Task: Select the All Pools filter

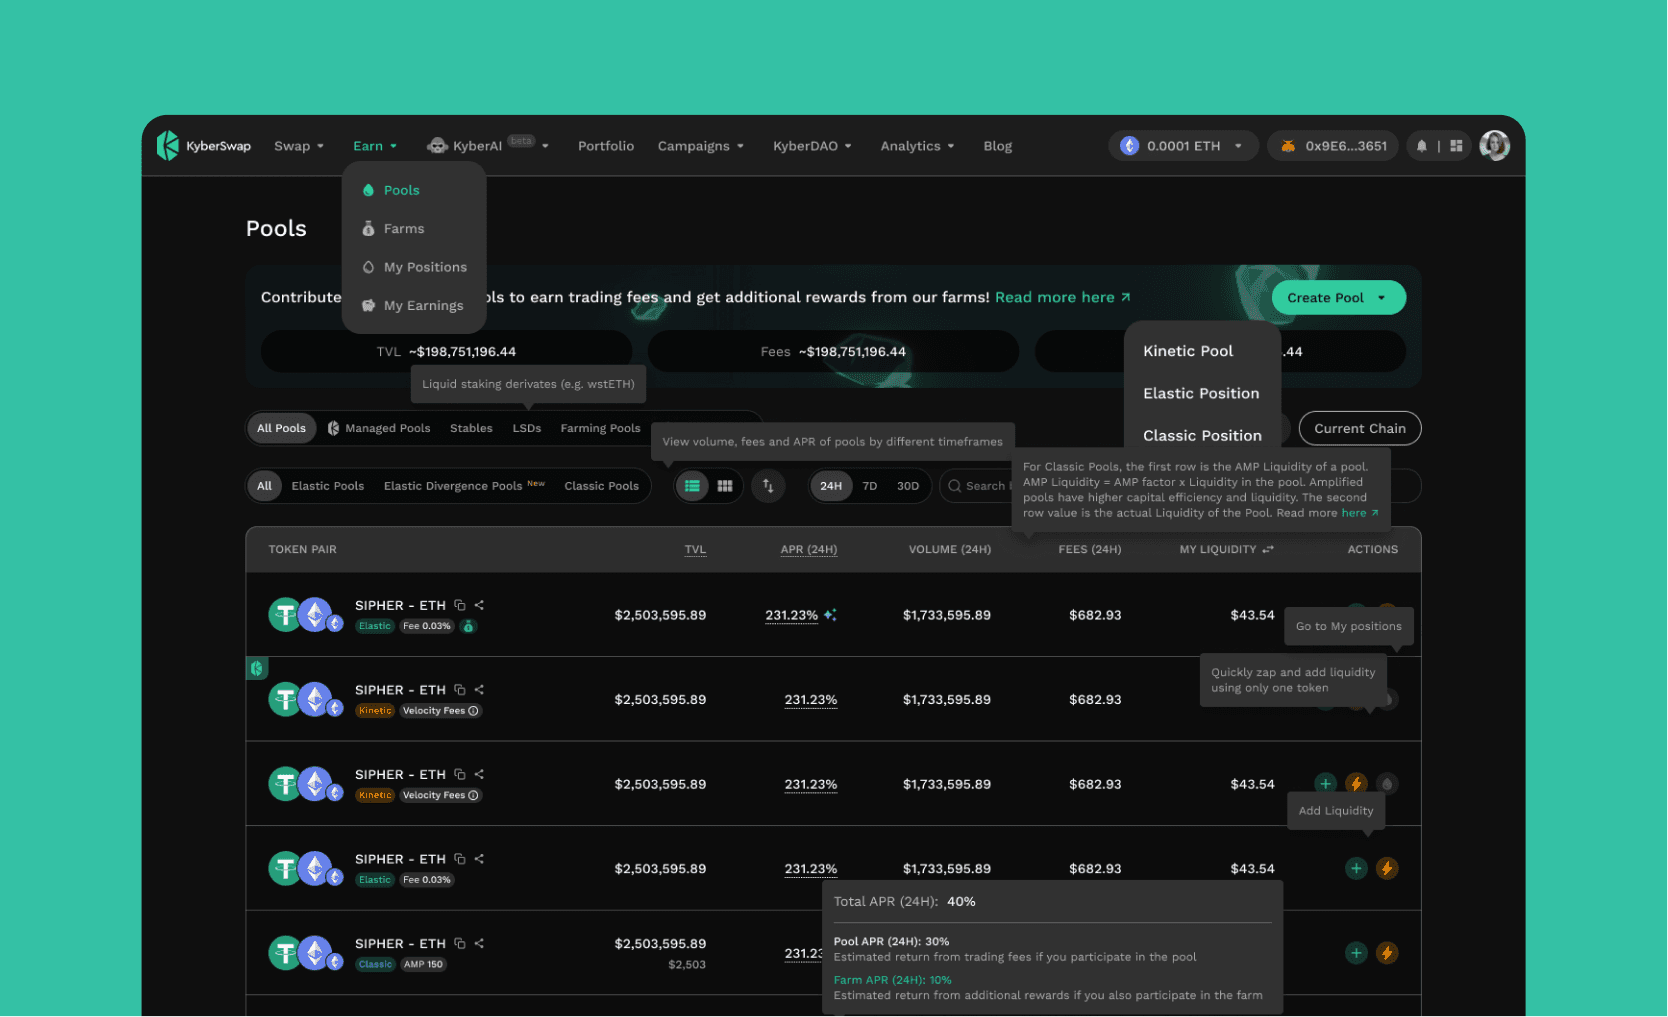Action: pyautogui.click(x=281, y=428)
